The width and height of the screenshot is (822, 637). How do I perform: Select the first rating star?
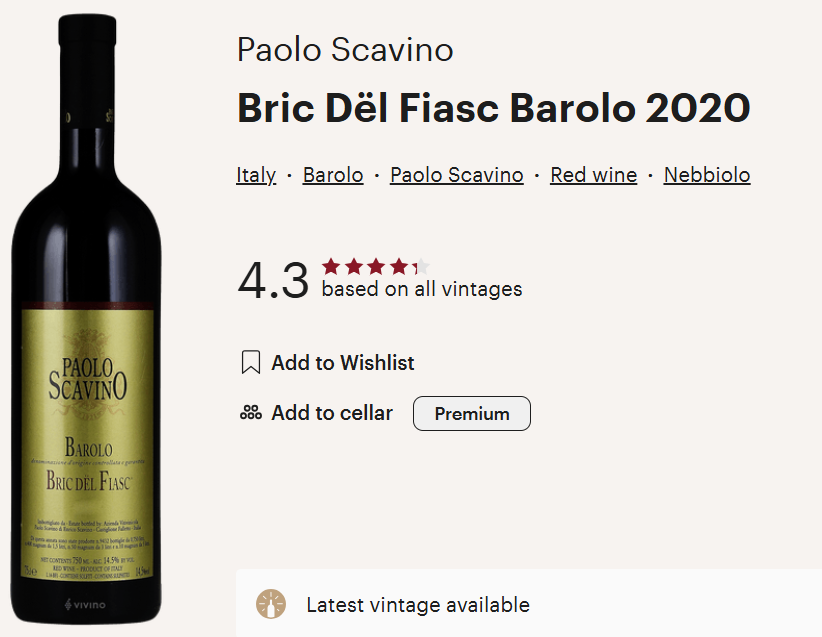(x=330, y=266)
